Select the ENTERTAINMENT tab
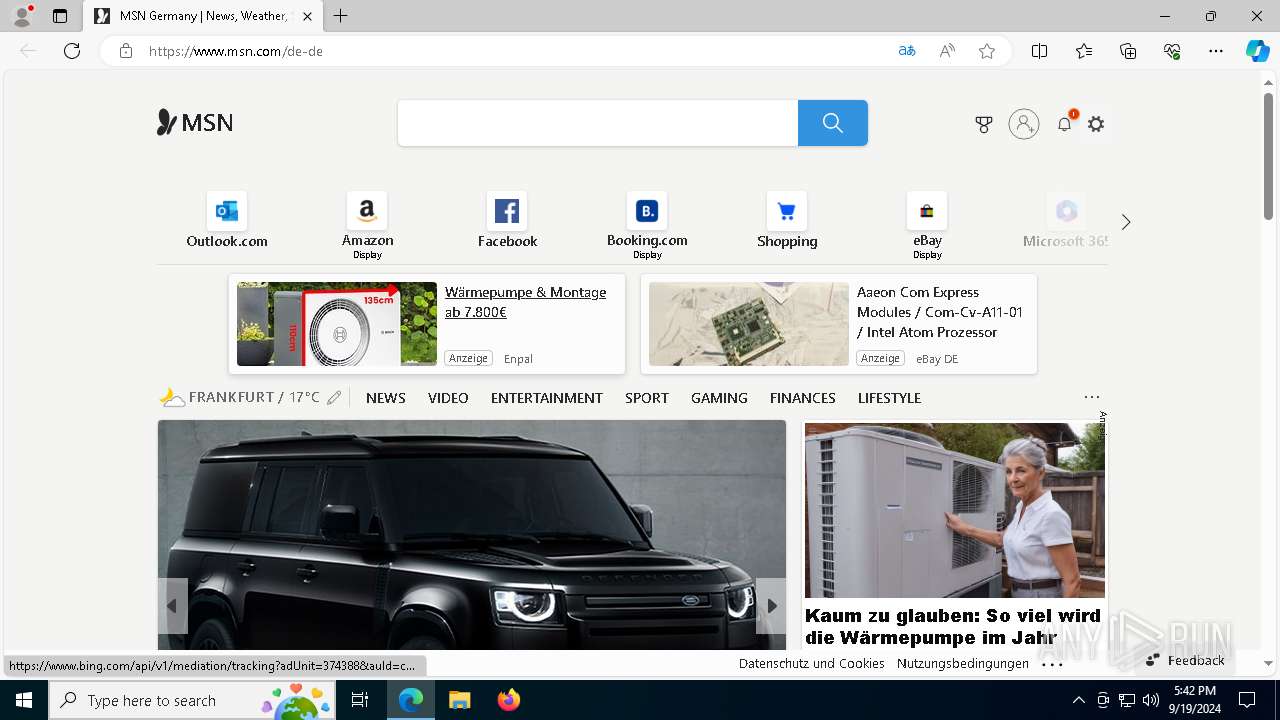 [547, 398]
